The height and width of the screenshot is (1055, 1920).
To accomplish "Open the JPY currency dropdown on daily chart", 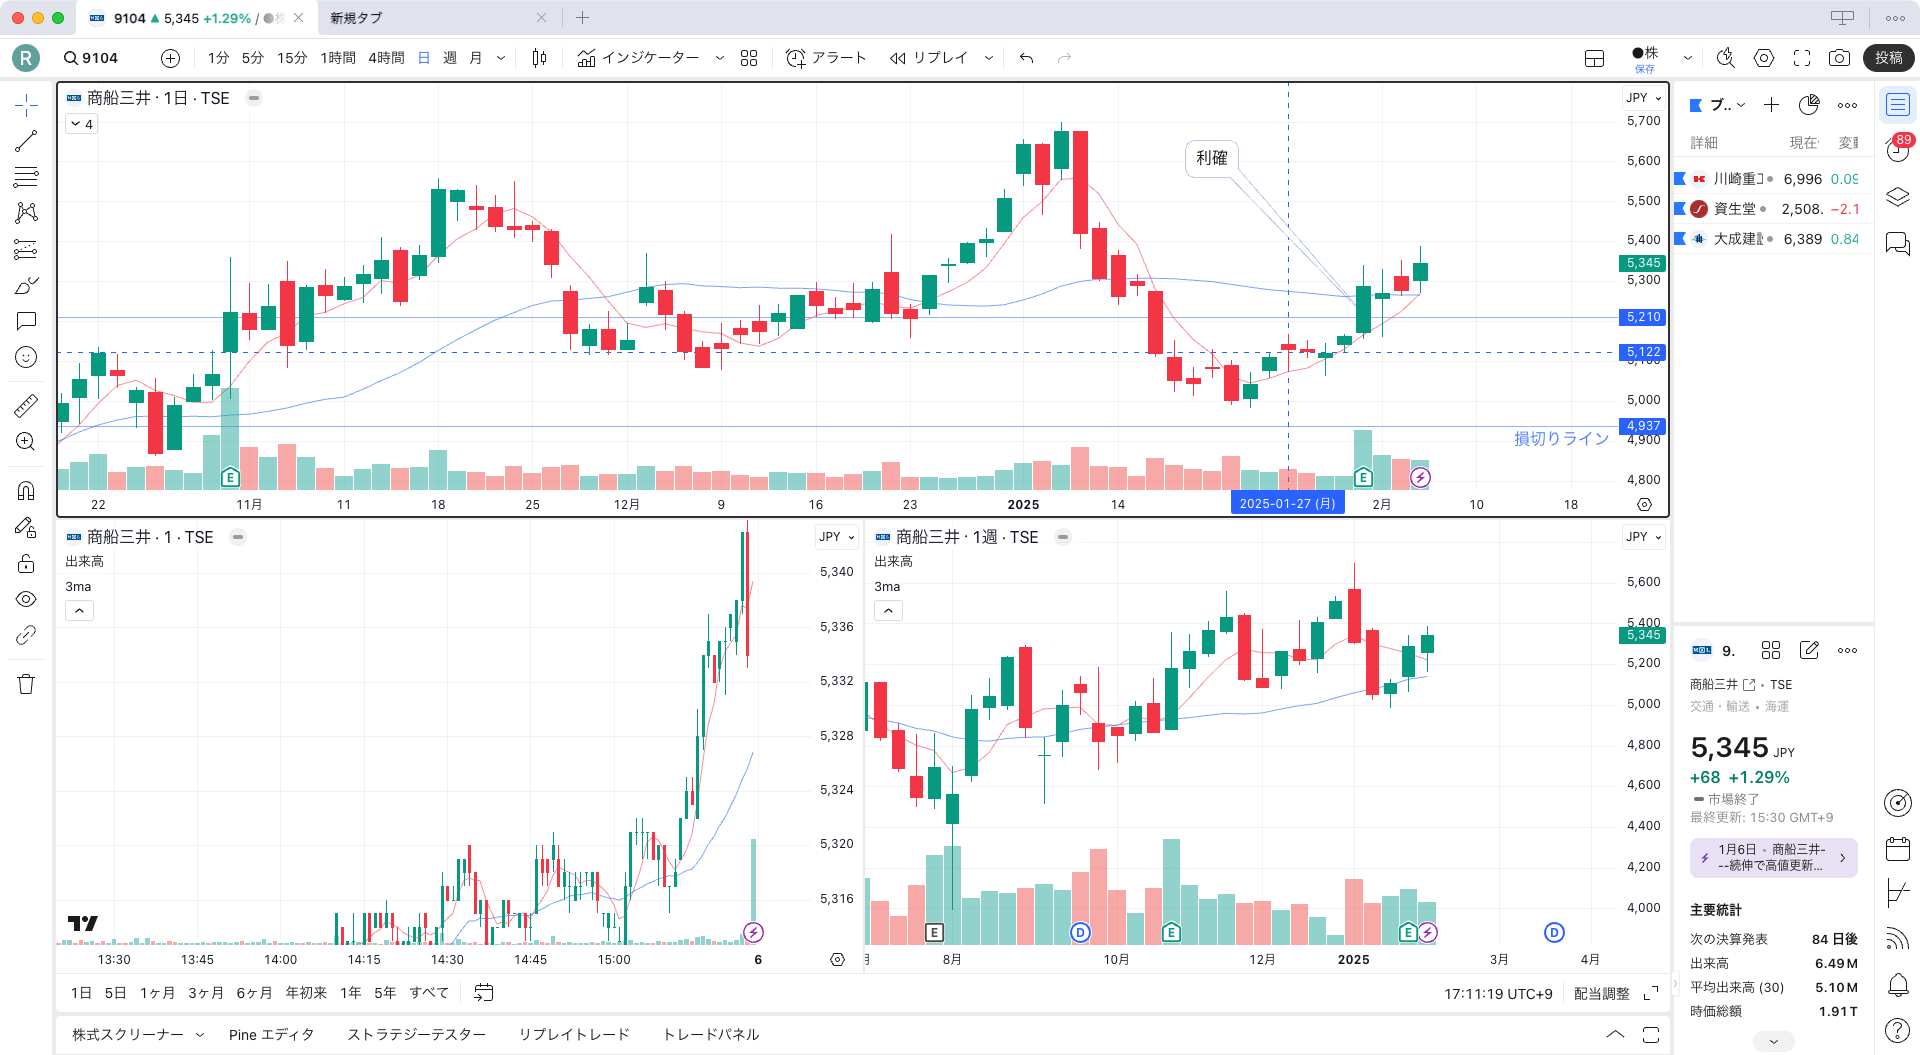I will point(1643,98).
